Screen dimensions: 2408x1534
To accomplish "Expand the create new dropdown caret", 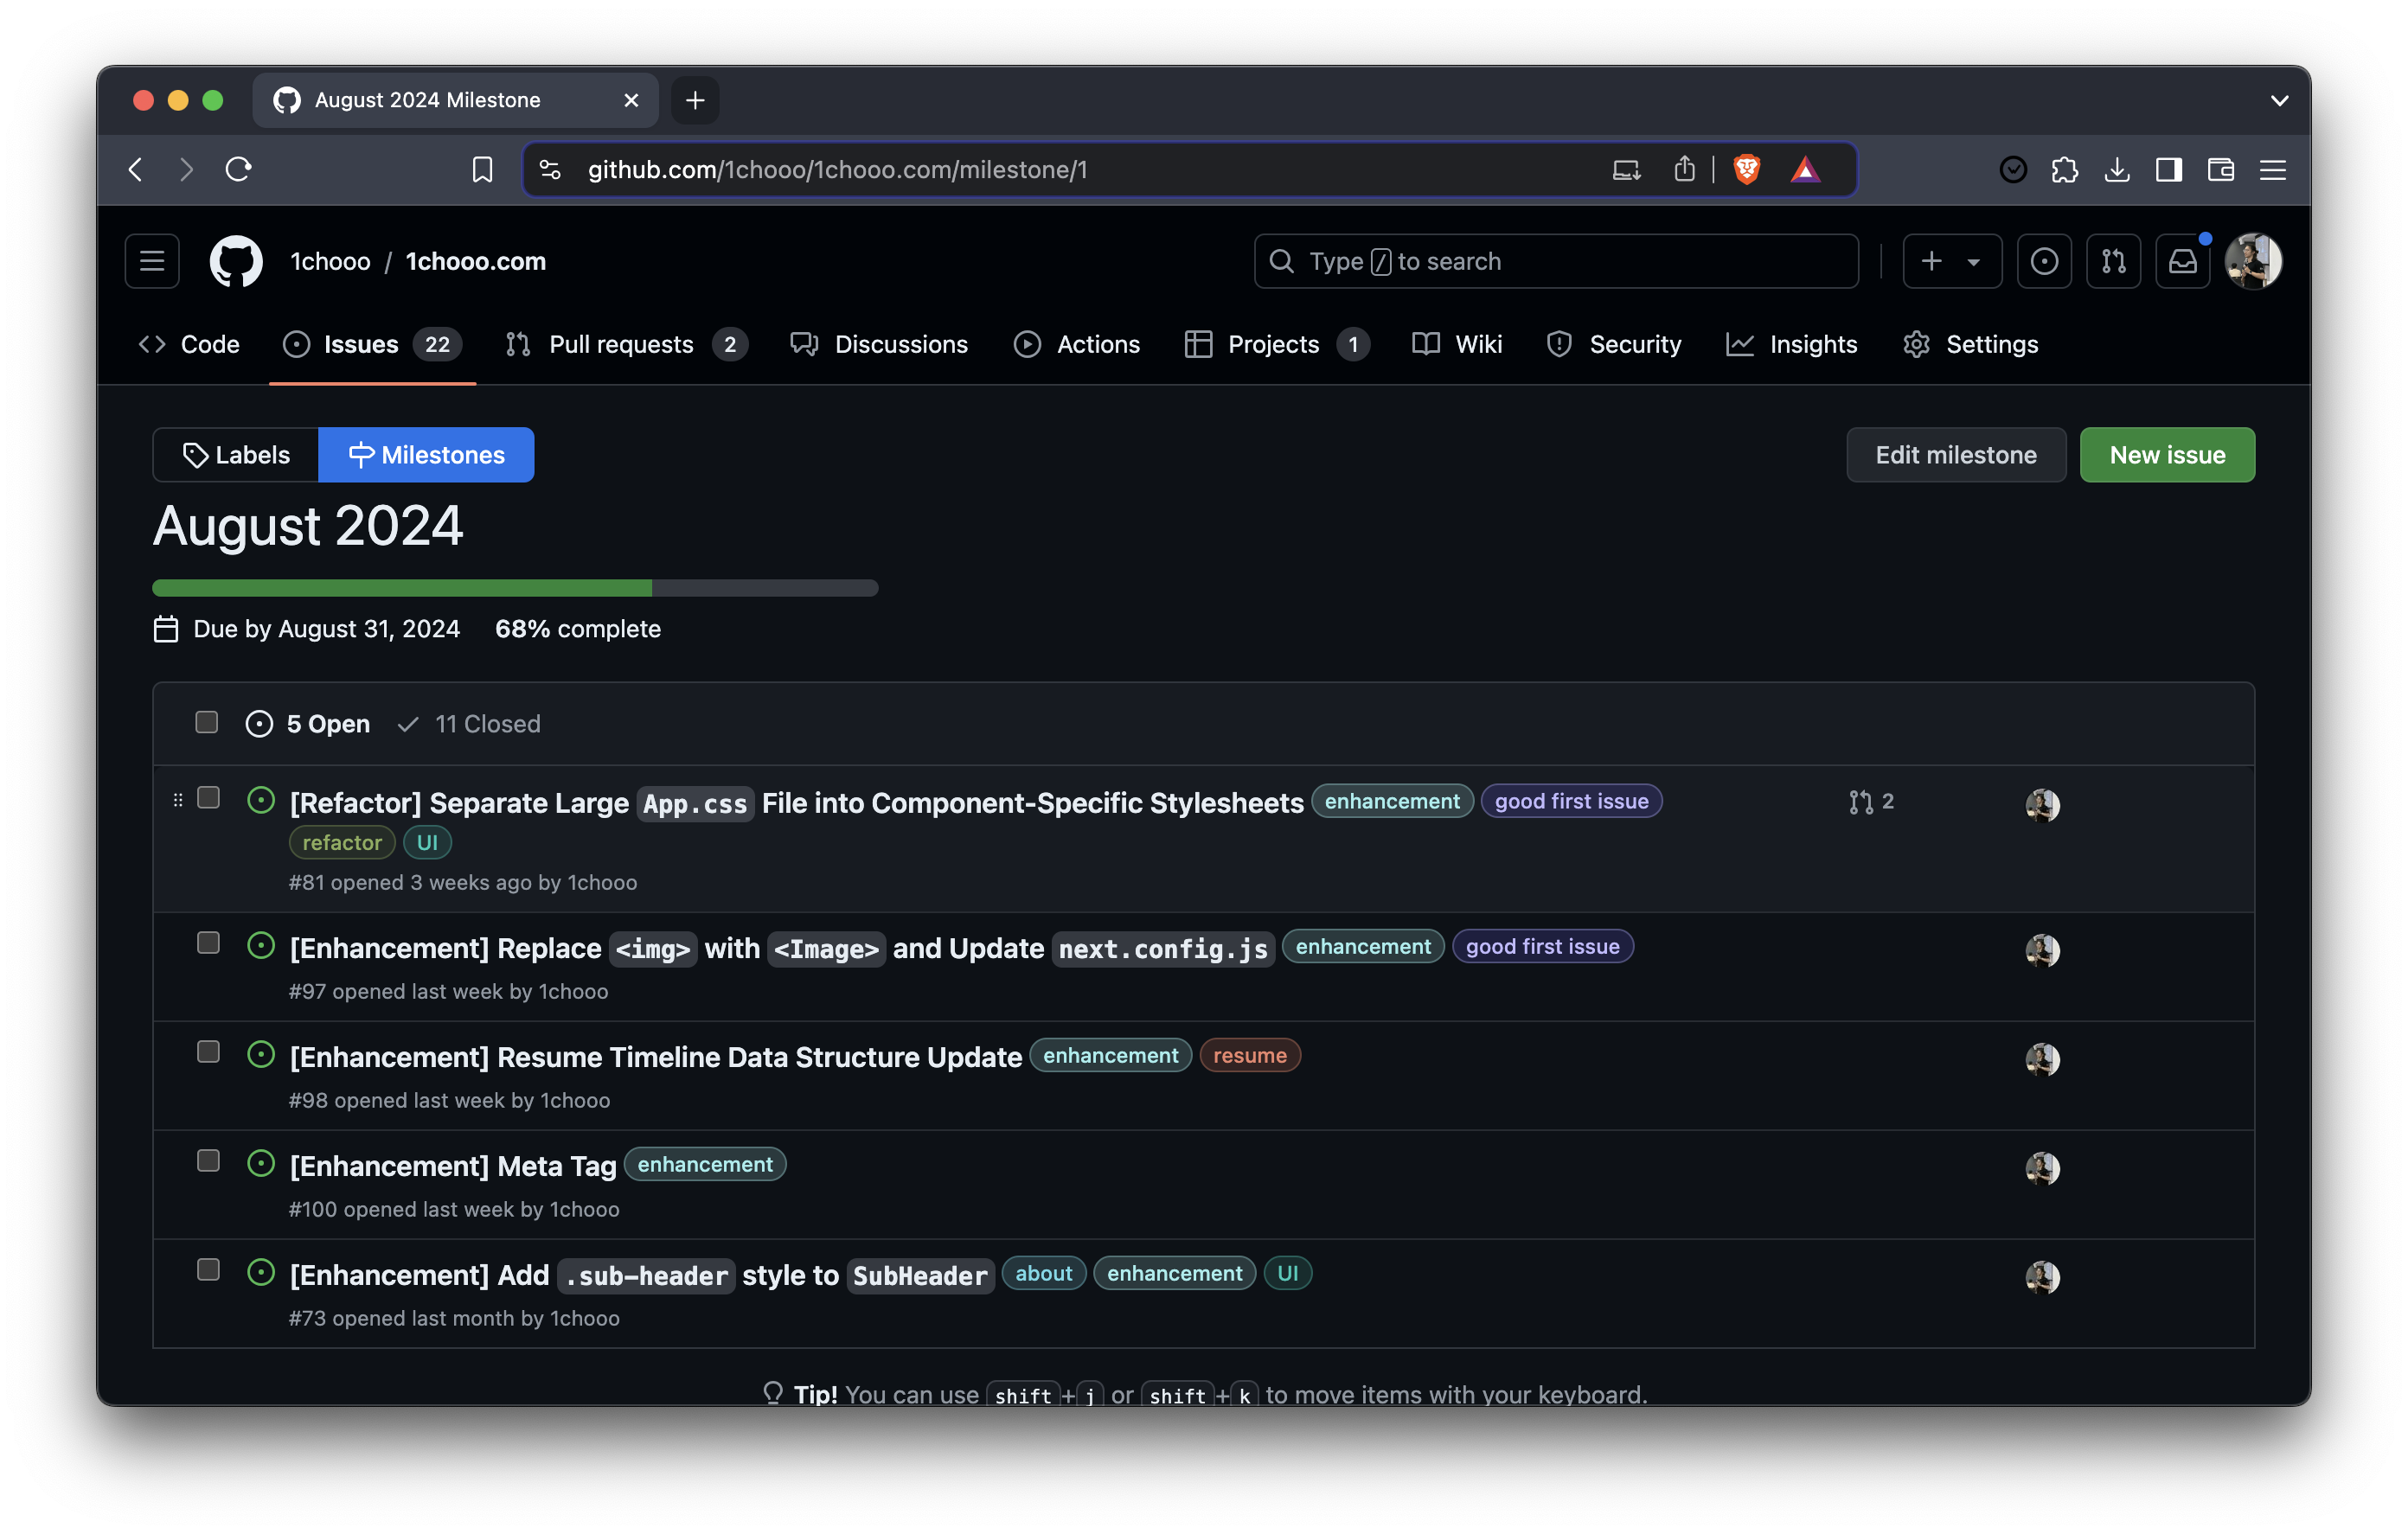I will (x=1973, y=261).
